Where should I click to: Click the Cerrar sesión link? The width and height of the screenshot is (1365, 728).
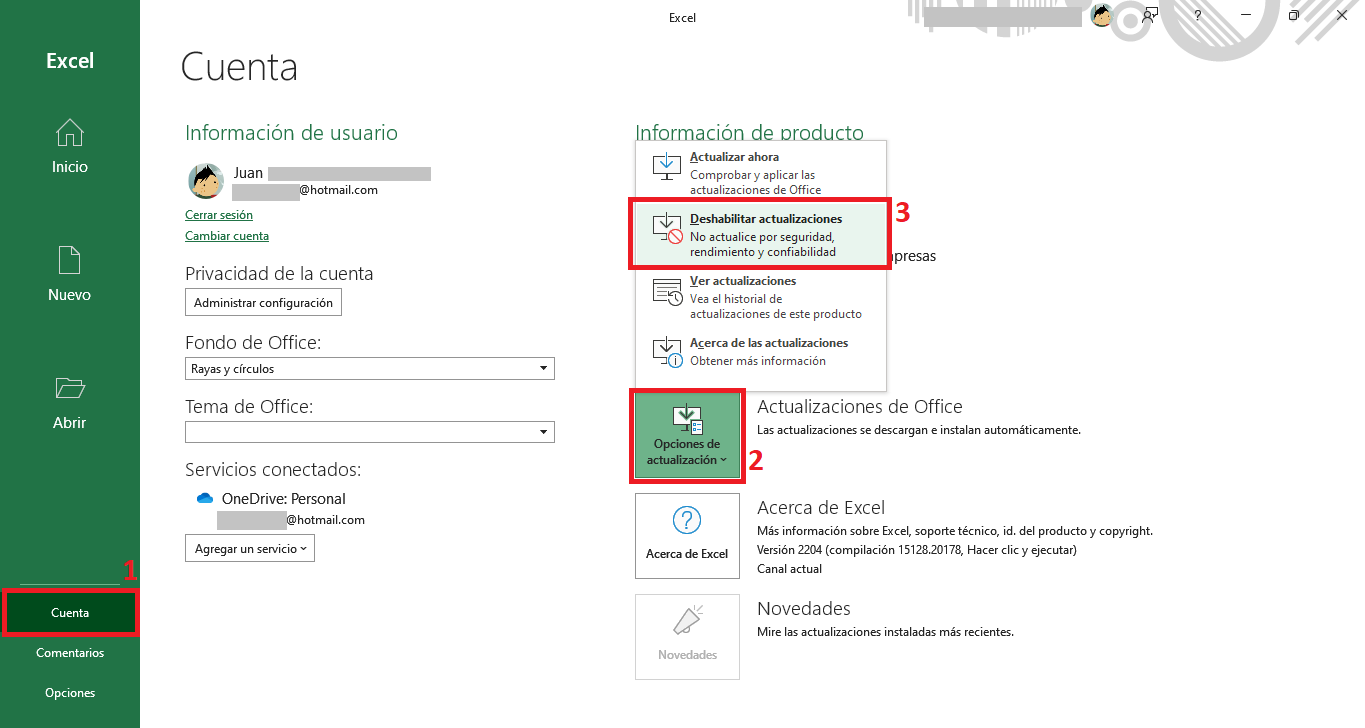tap(219, 215)
